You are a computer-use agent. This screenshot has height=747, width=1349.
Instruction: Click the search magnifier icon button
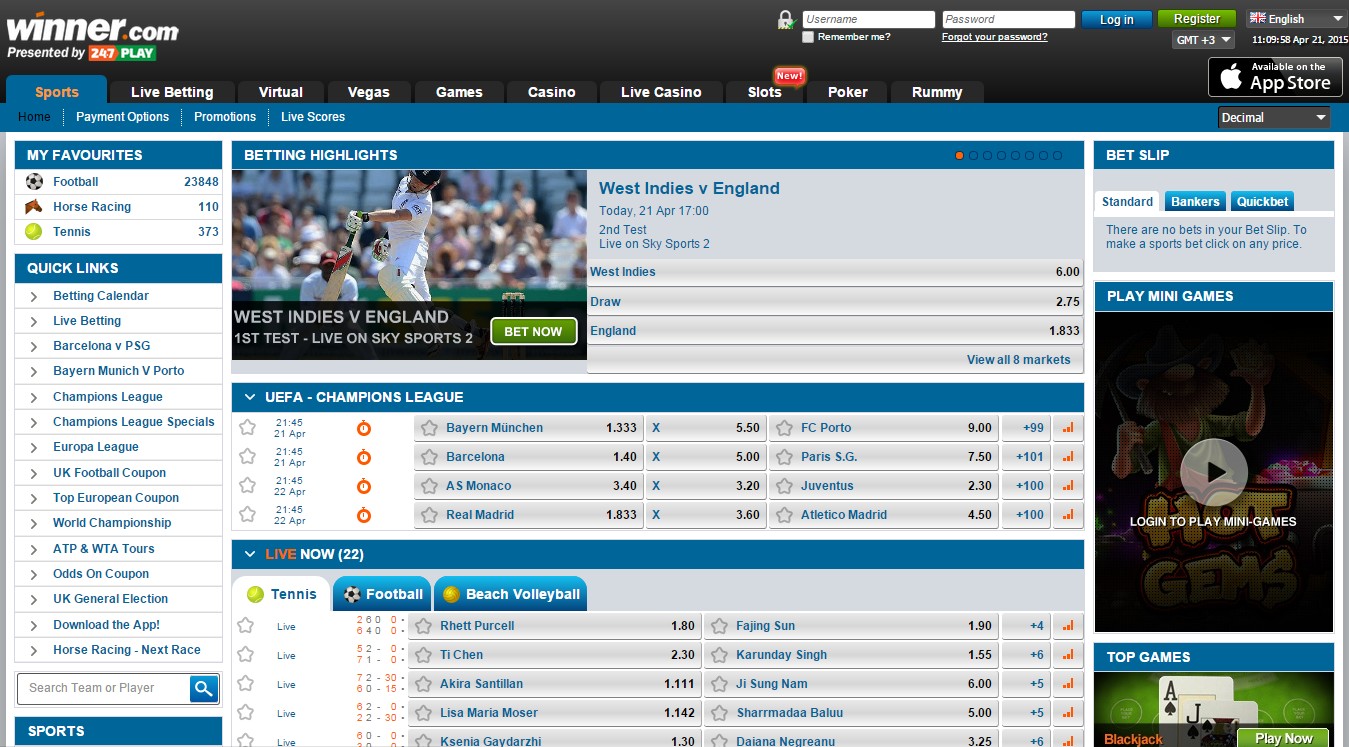pyautogui.click(x=204, y=688)
